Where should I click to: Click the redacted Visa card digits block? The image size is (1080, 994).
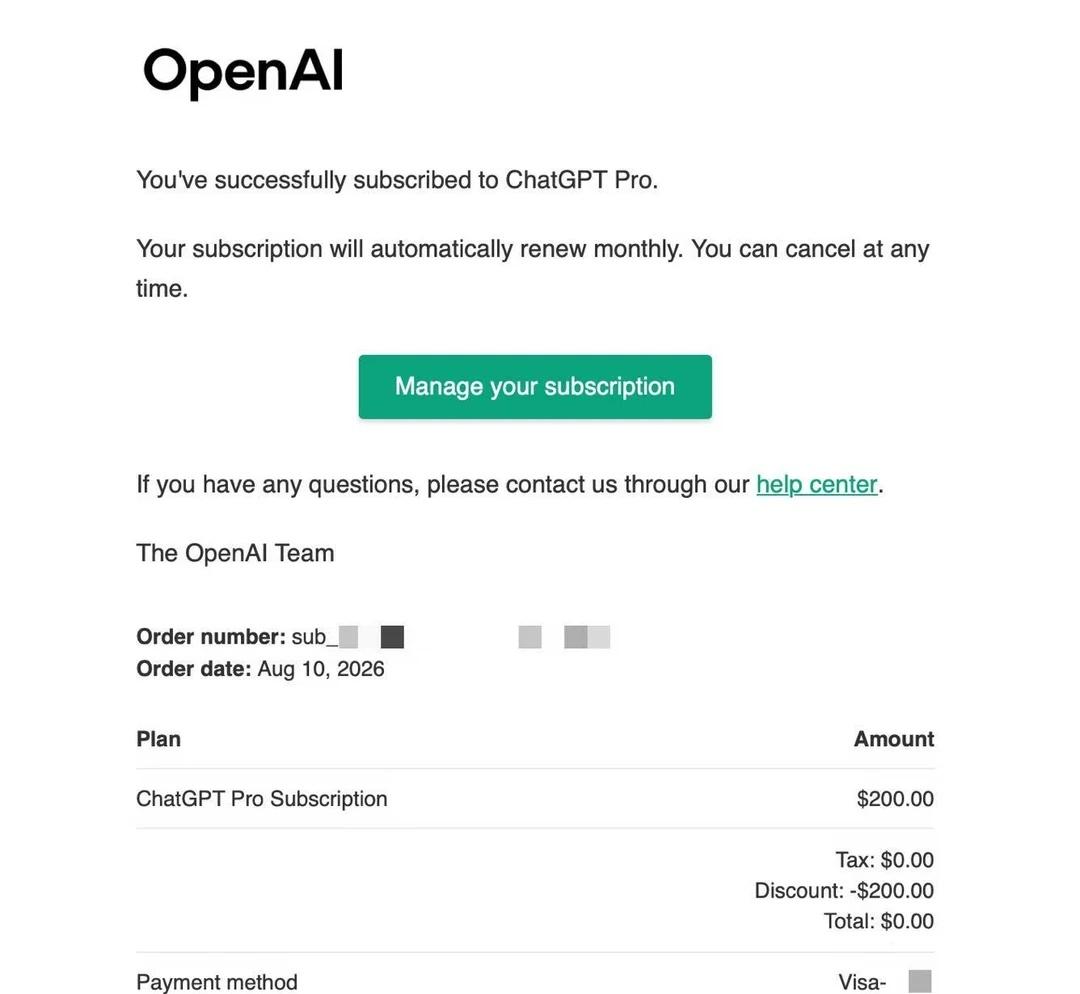920,982
